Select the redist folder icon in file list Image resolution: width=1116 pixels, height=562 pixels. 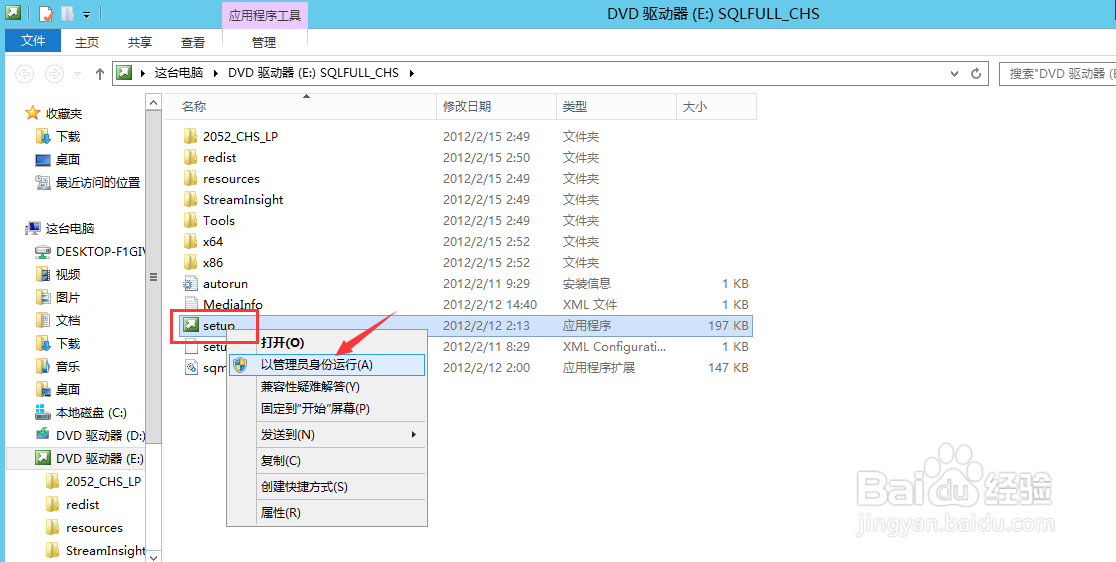[190, 157]
